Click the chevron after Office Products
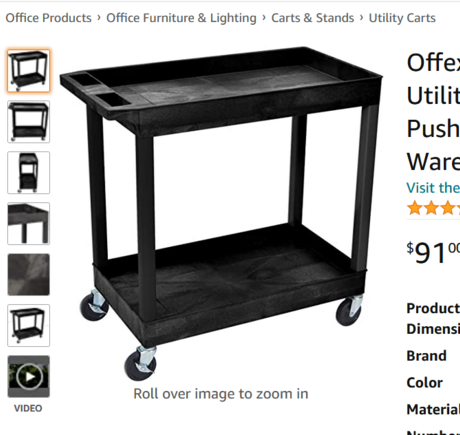The height and width of the screenshot is (435, 460). (x=99, y=17)
